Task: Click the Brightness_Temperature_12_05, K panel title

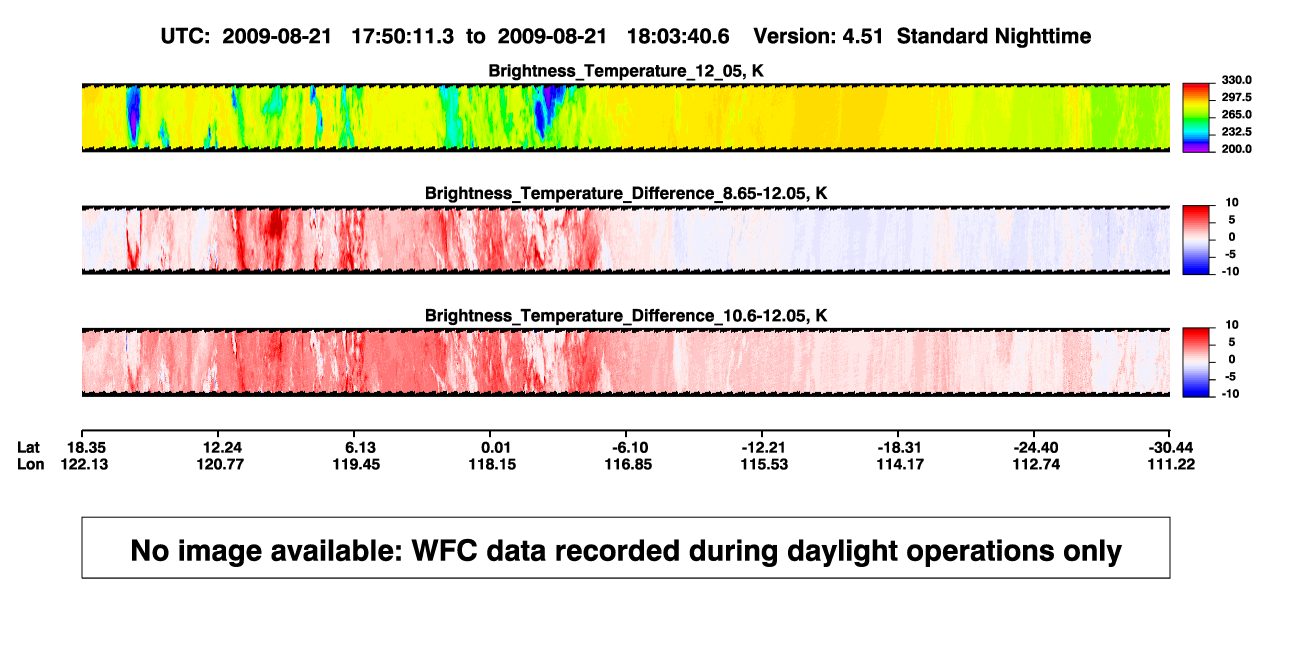Action: 626,71
